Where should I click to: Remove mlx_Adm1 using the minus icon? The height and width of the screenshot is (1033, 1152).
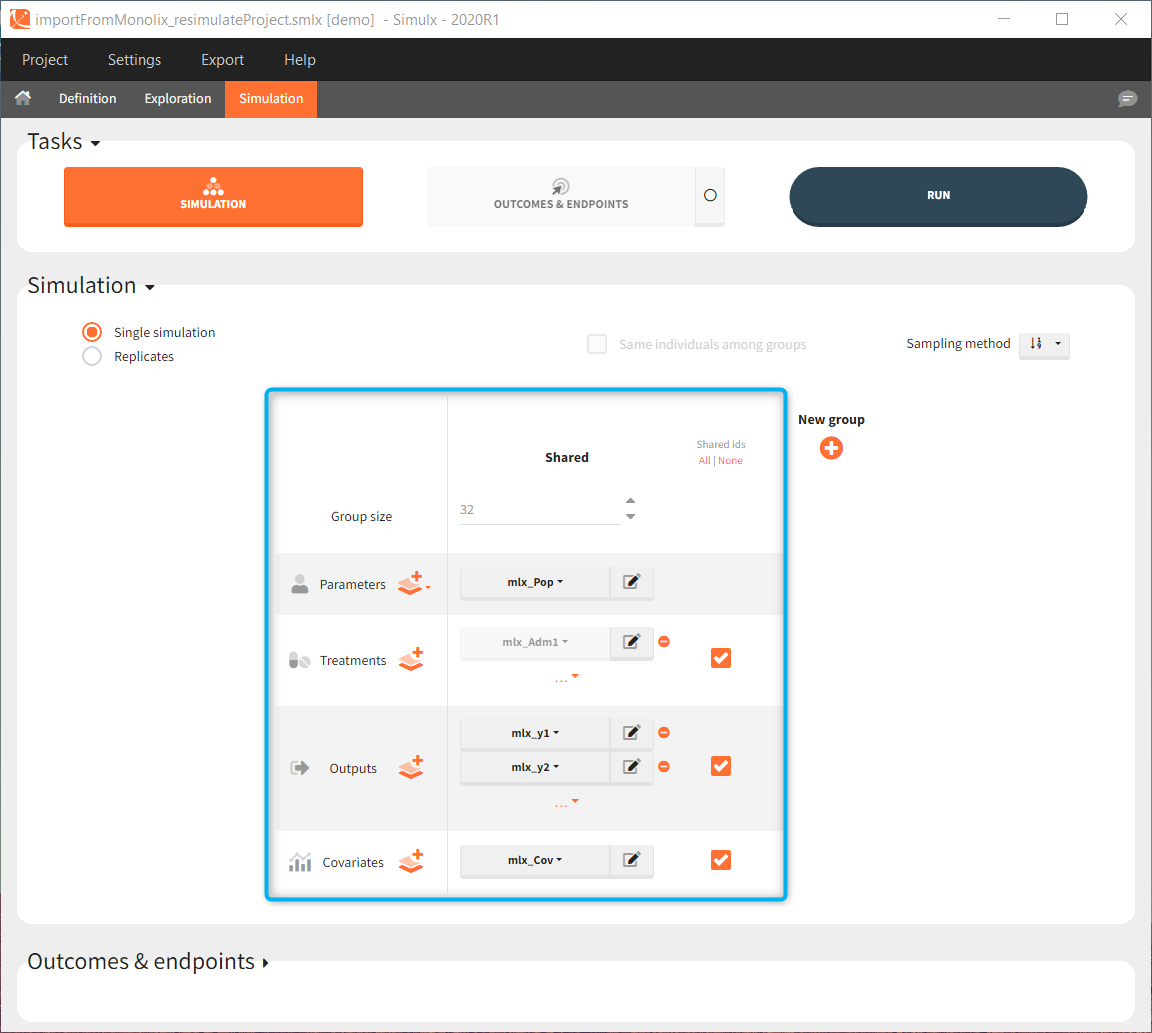pyautogui.click(x=663, y=641)
